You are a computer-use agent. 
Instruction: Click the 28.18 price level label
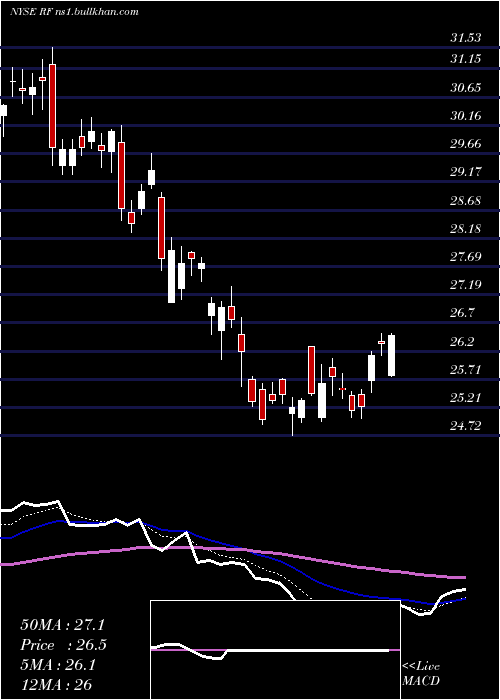(x=466, y=229)
